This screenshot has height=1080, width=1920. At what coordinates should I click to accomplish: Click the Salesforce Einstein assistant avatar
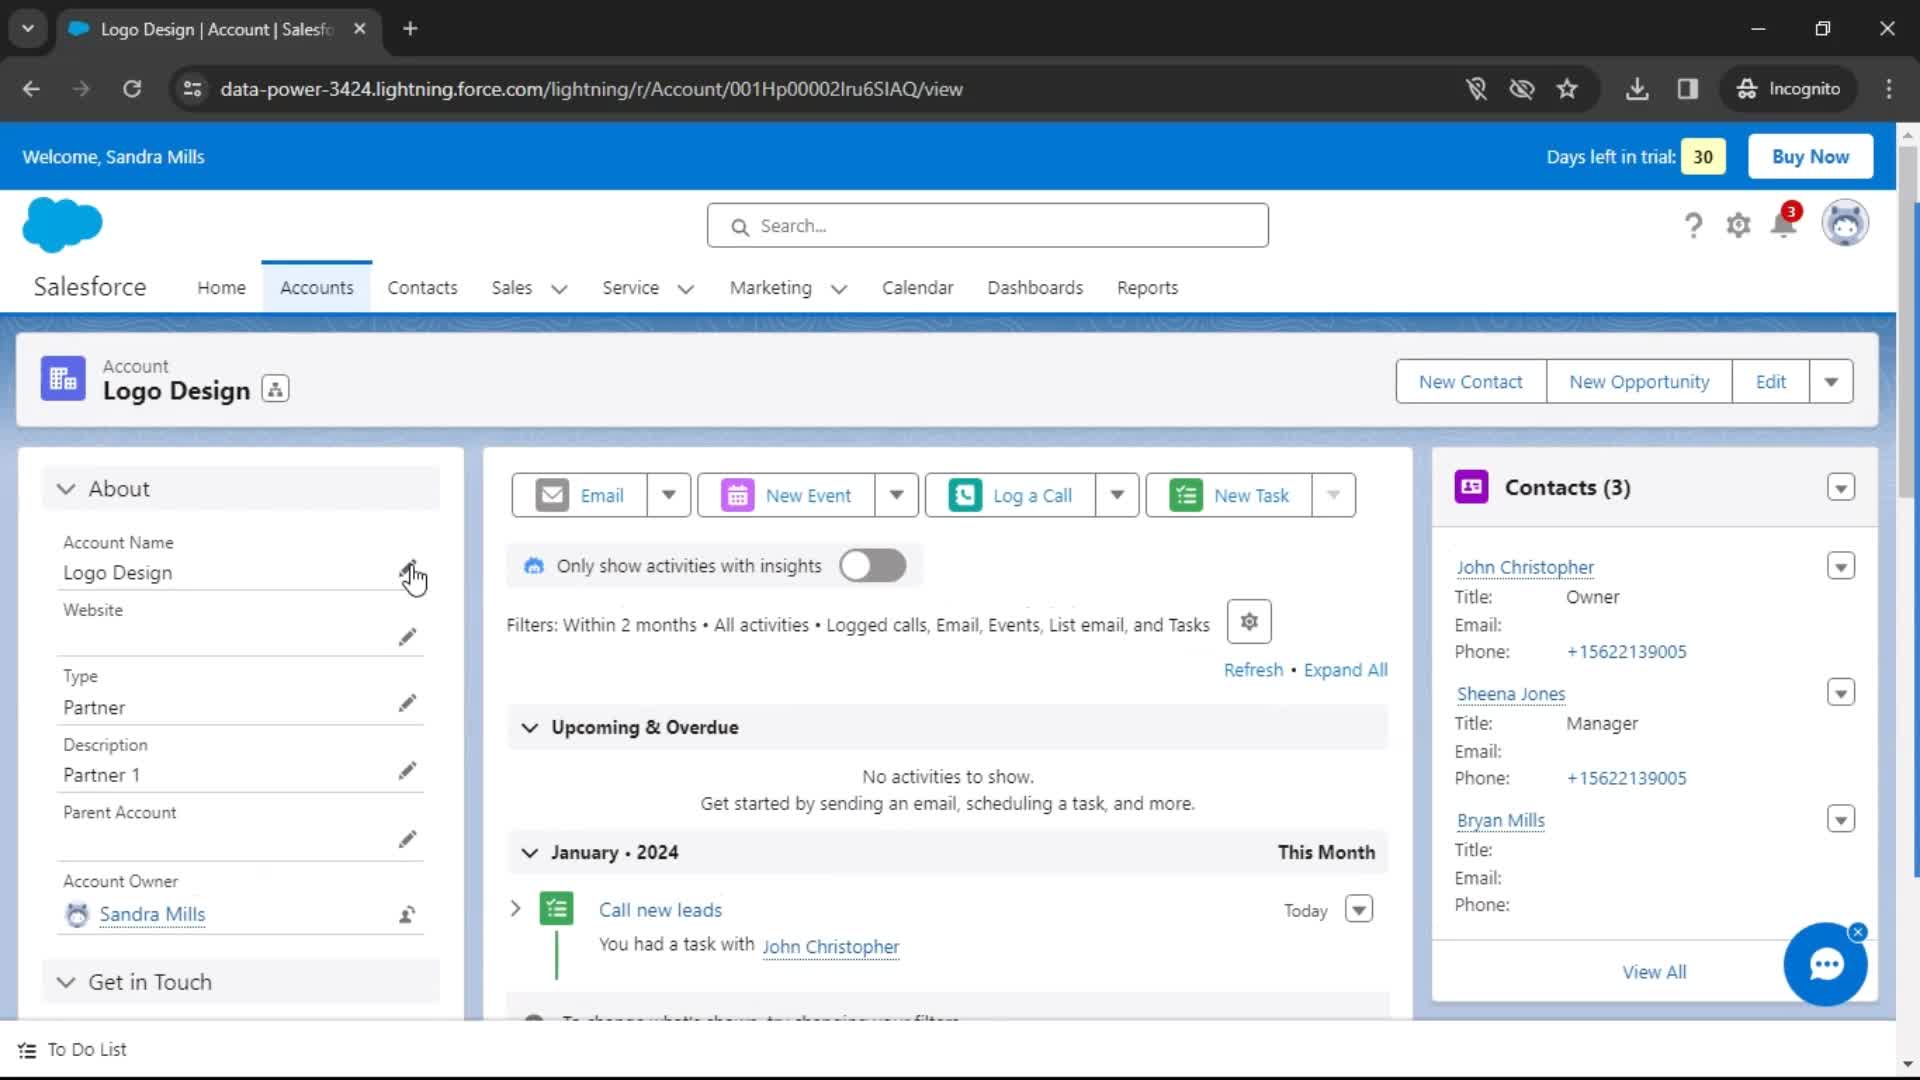pos(1845,222)
